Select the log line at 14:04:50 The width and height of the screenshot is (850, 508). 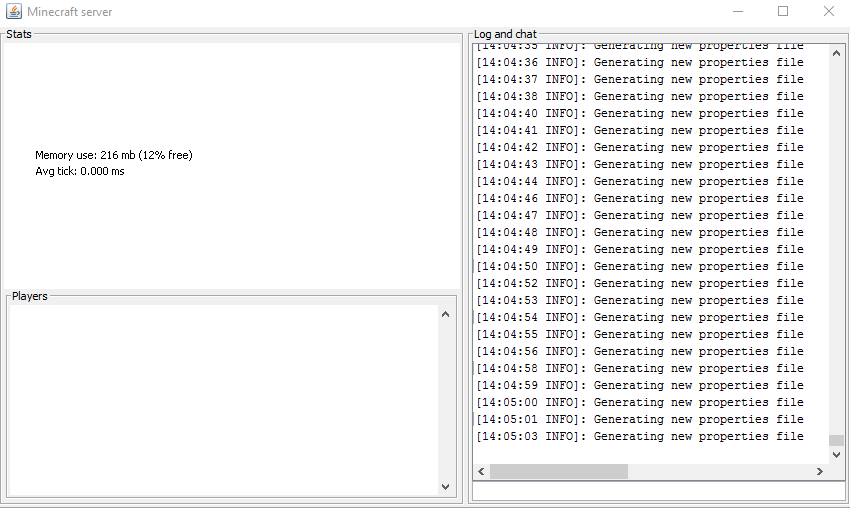[640, 266]
